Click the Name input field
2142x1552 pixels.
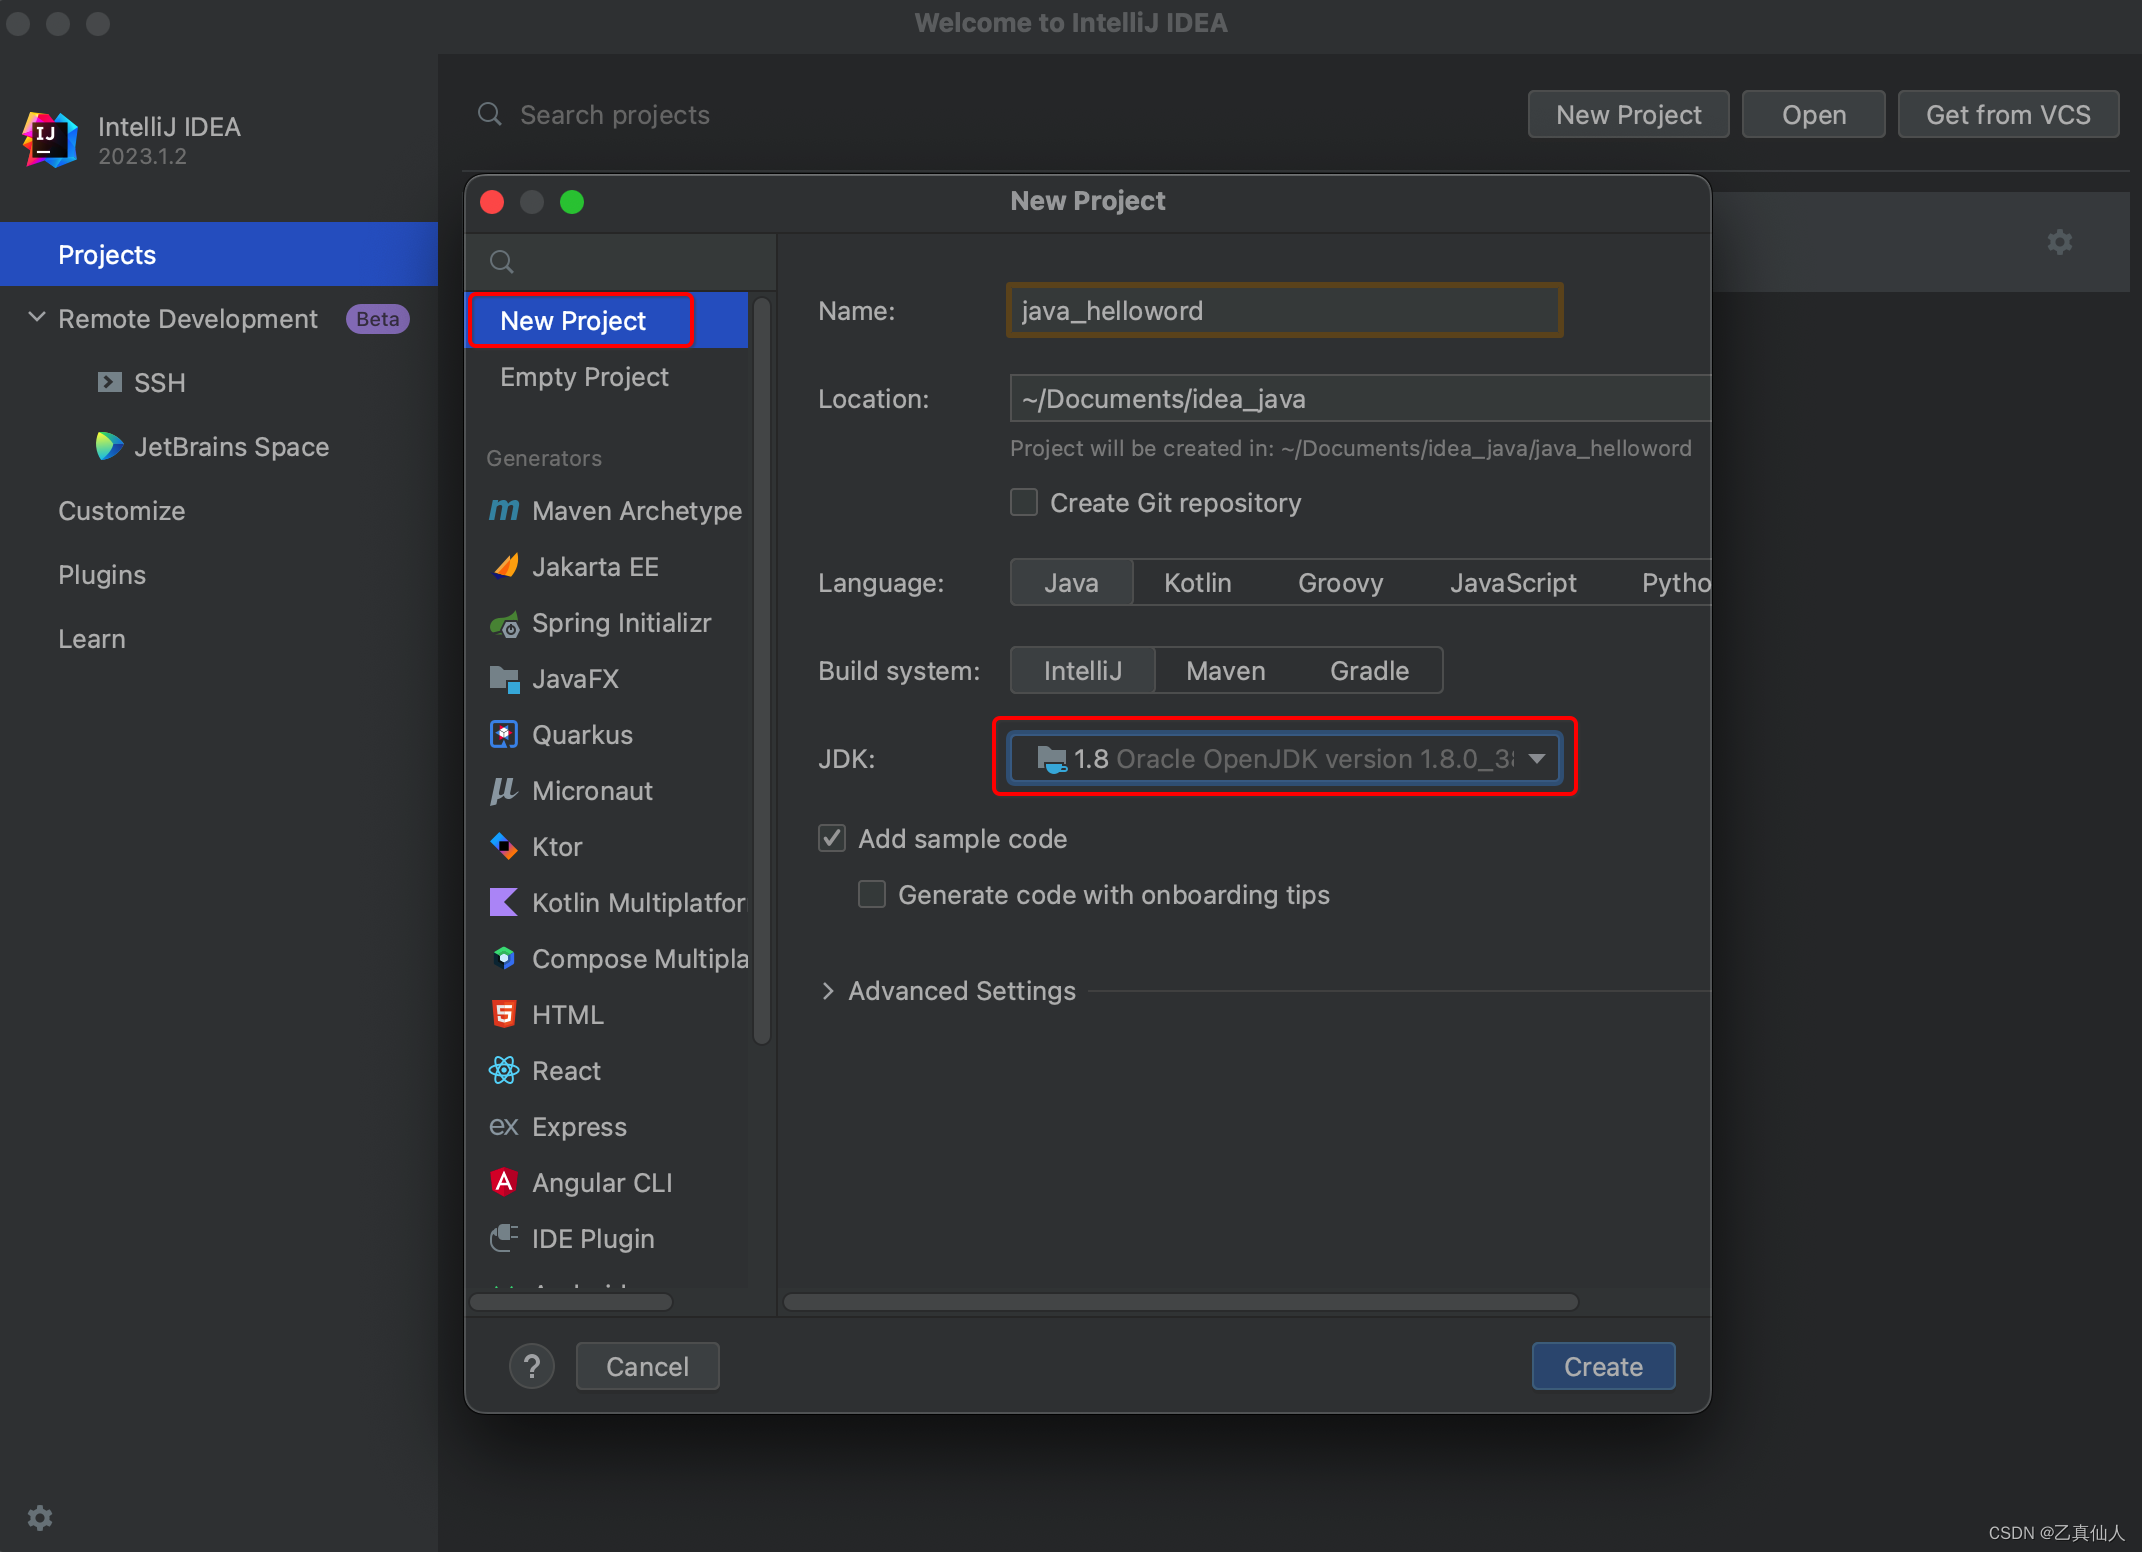(x=1284, y=310)
